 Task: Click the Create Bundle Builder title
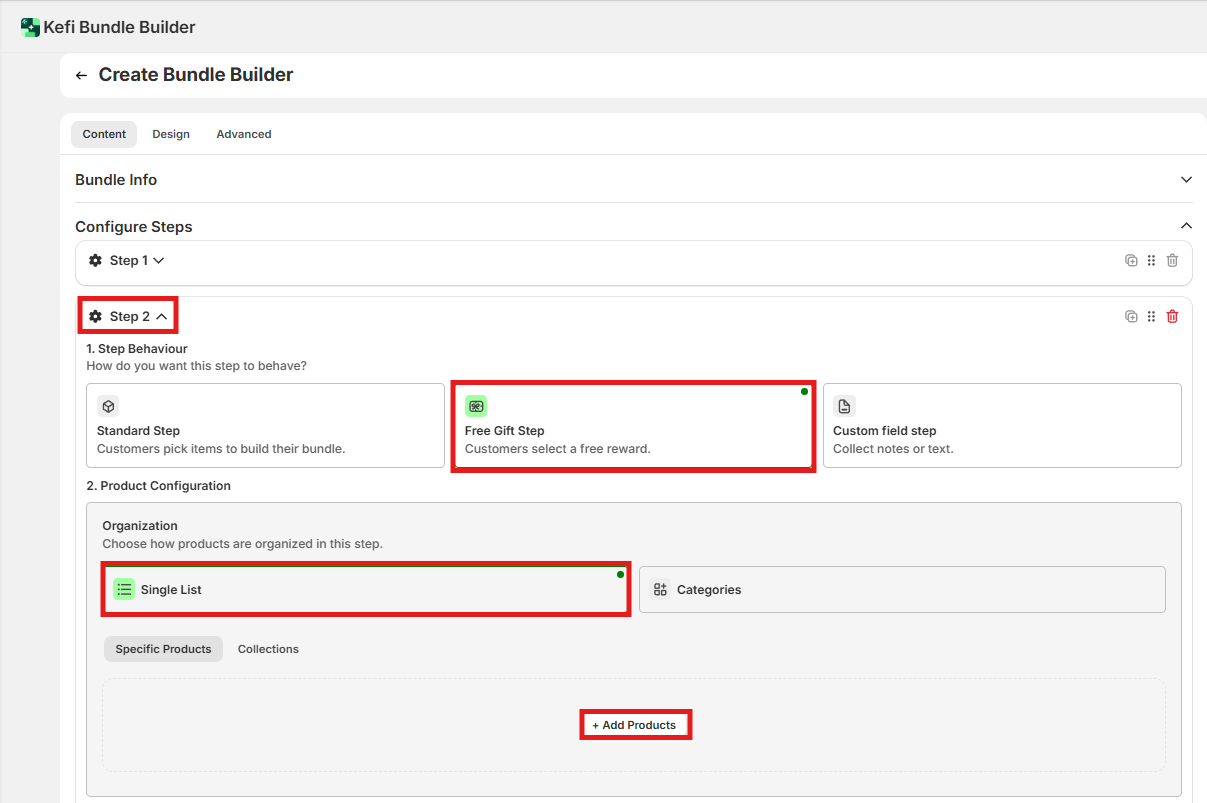(196, 75)
